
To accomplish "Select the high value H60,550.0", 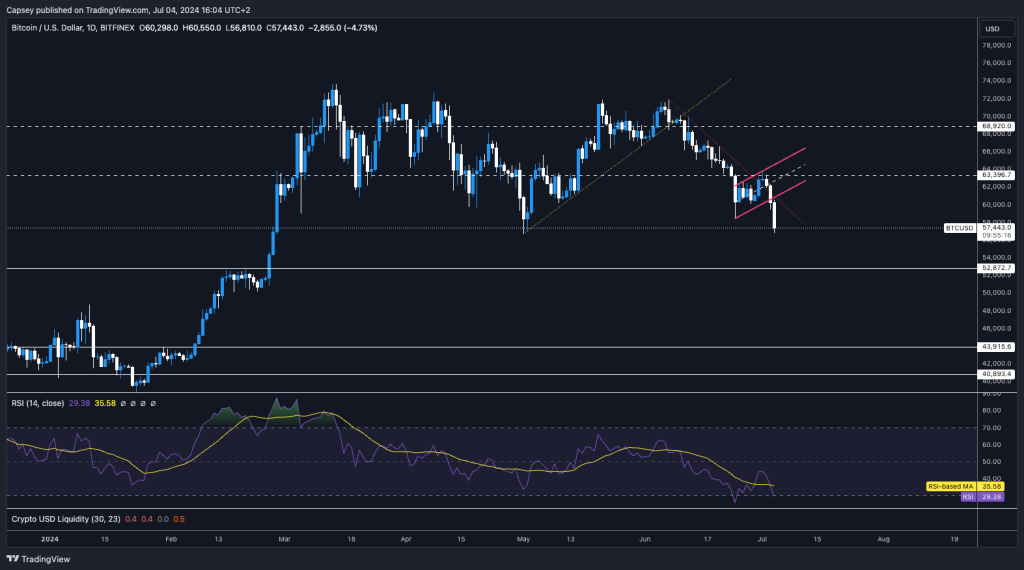I will click(202, 28).
